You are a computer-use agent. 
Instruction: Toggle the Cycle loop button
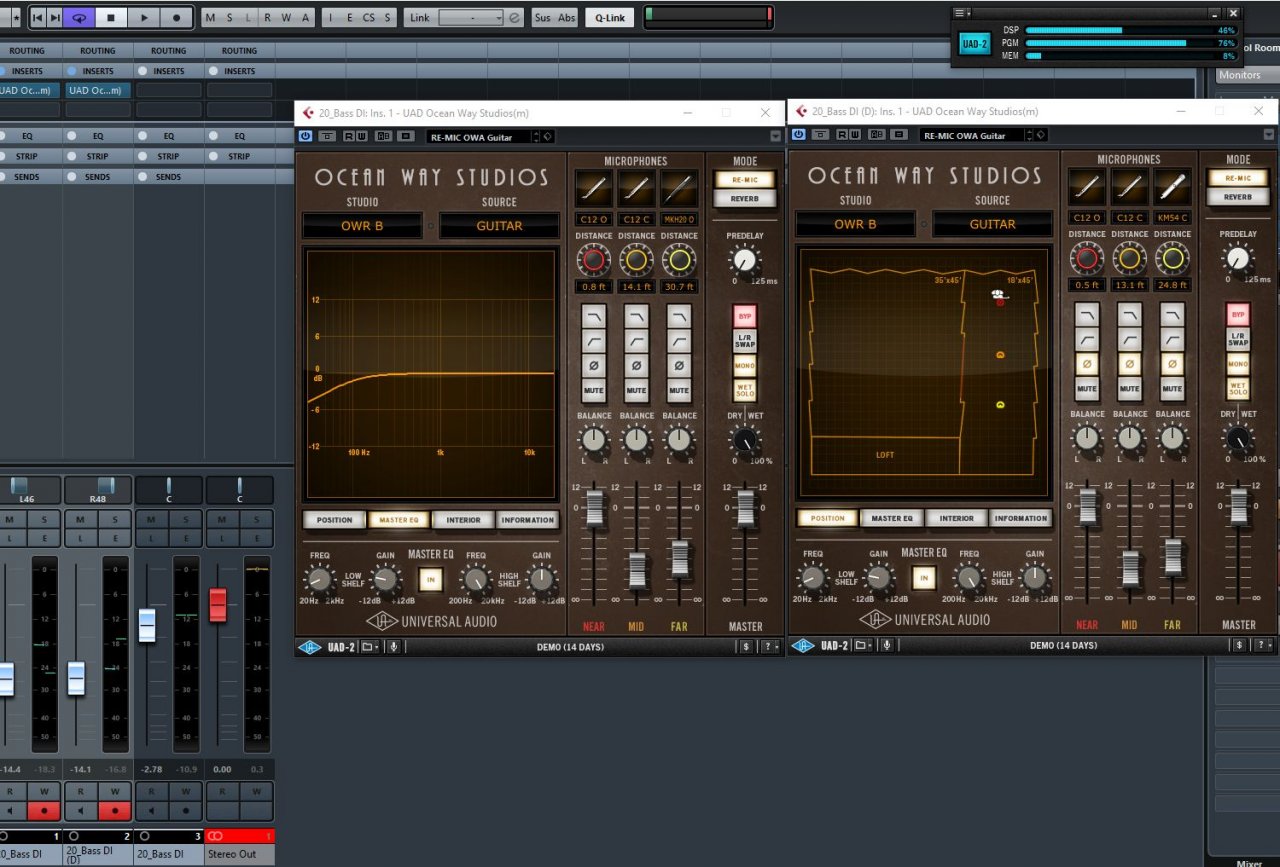pyautogui.click(x=79, y=17)
